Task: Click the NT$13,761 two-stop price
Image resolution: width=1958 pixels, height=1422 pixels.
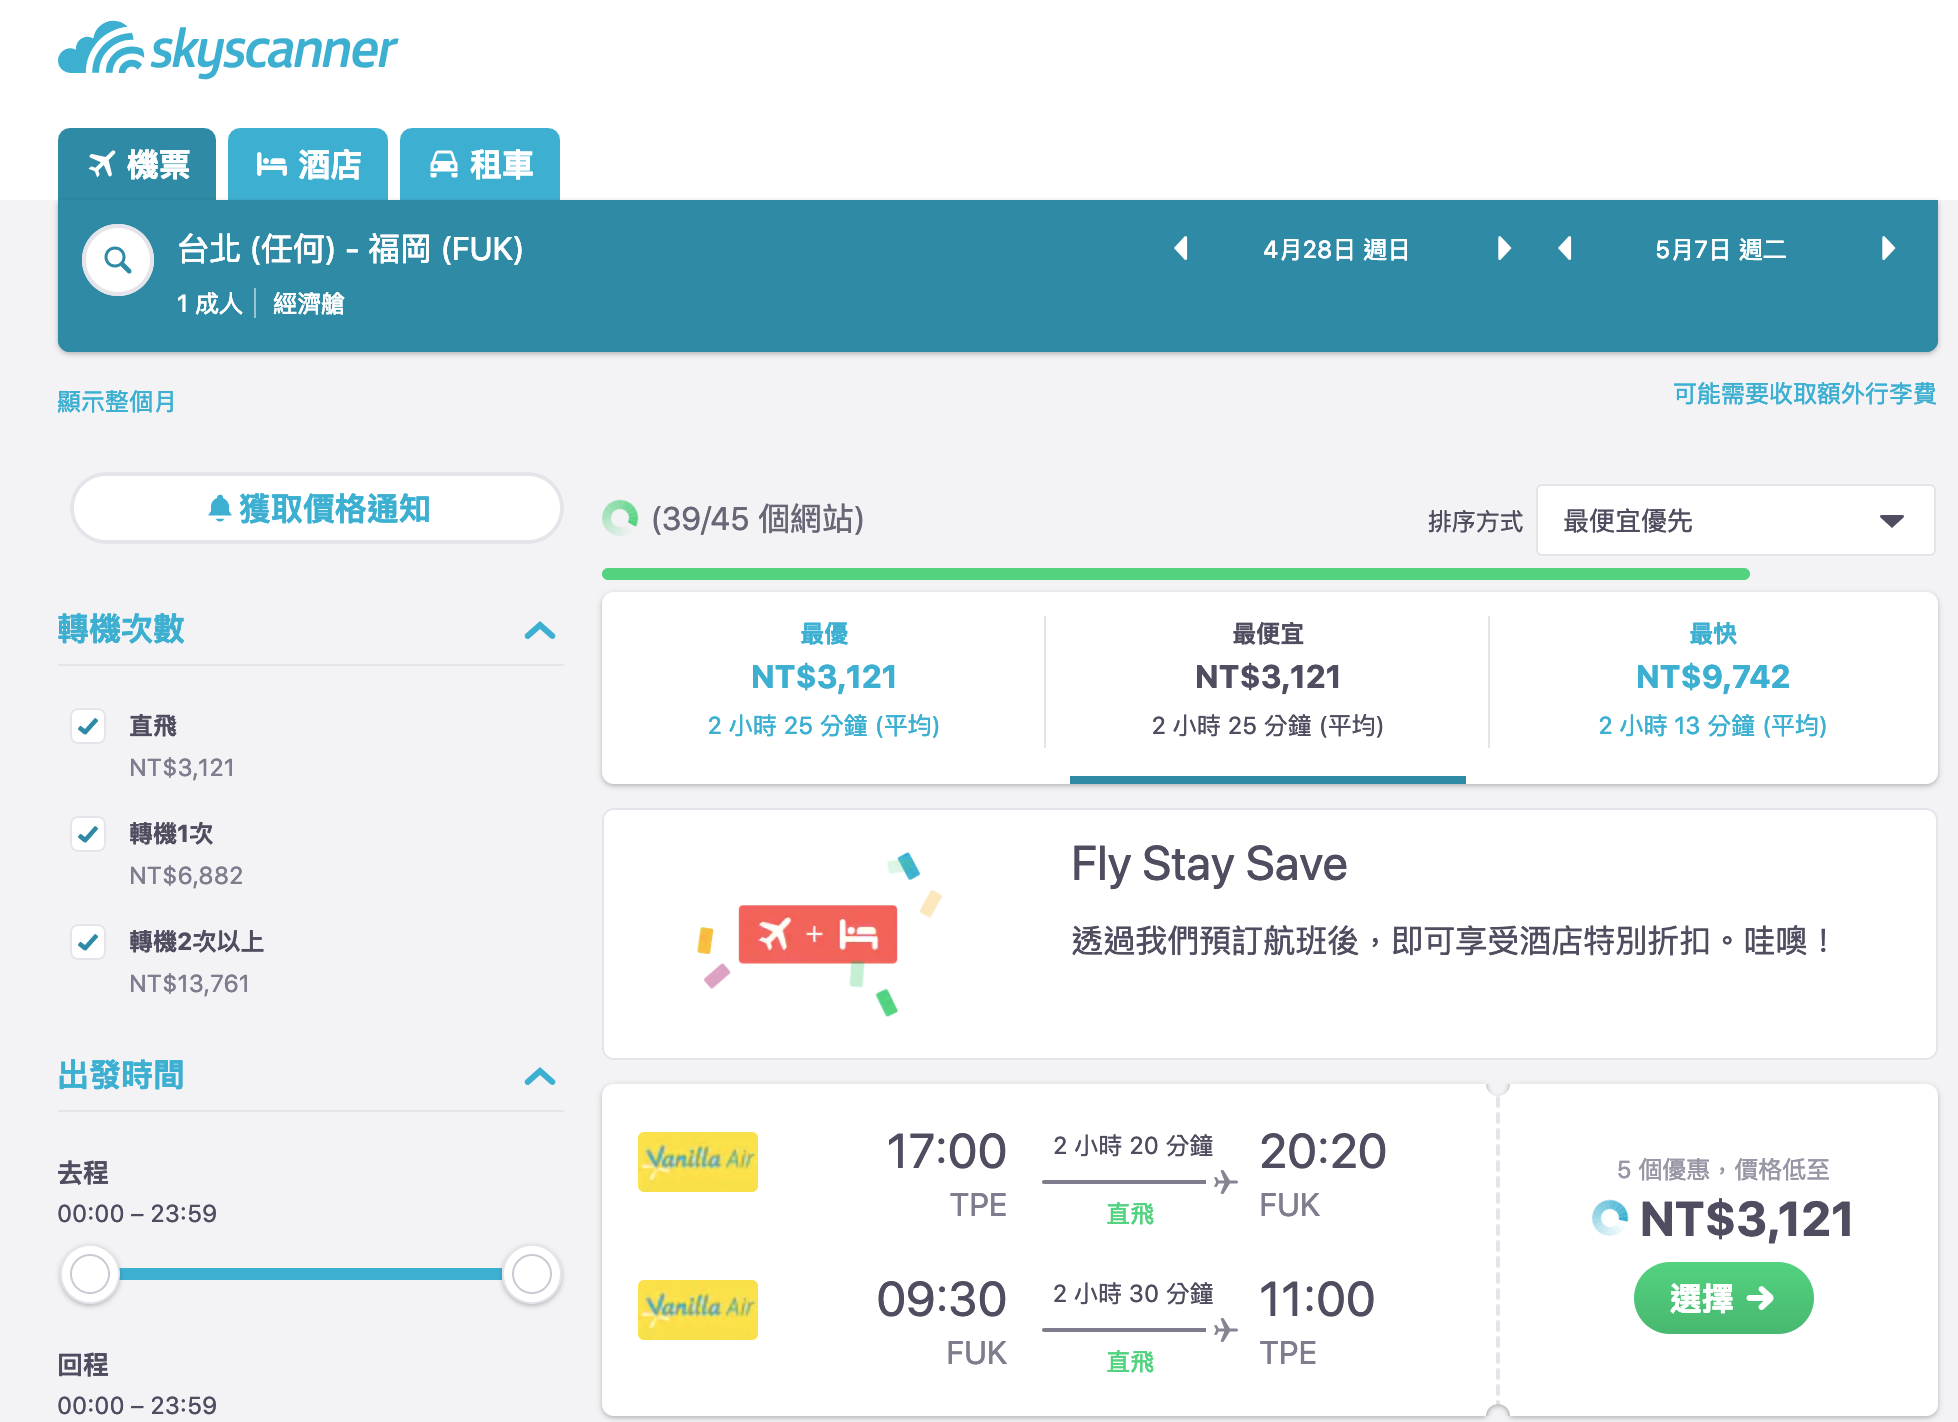Action: click(189, 984)
